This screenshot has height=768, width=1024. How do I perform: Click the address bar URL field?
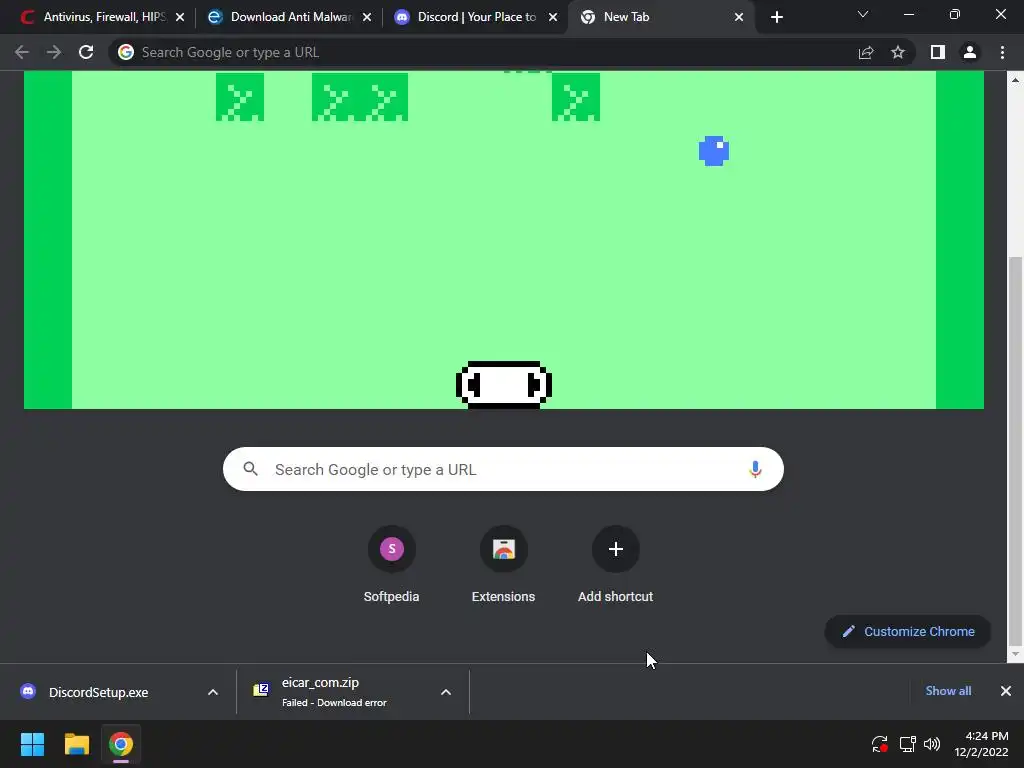483,52
